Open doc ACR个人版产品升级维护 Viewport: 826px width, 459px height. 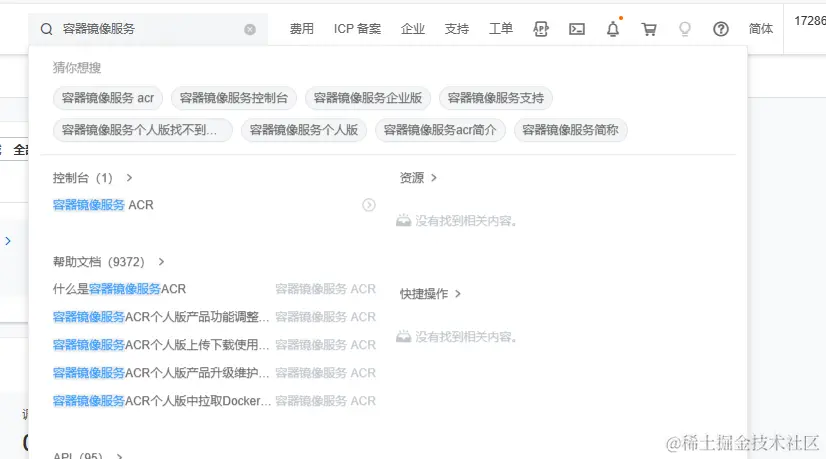[x=161, y=373]
